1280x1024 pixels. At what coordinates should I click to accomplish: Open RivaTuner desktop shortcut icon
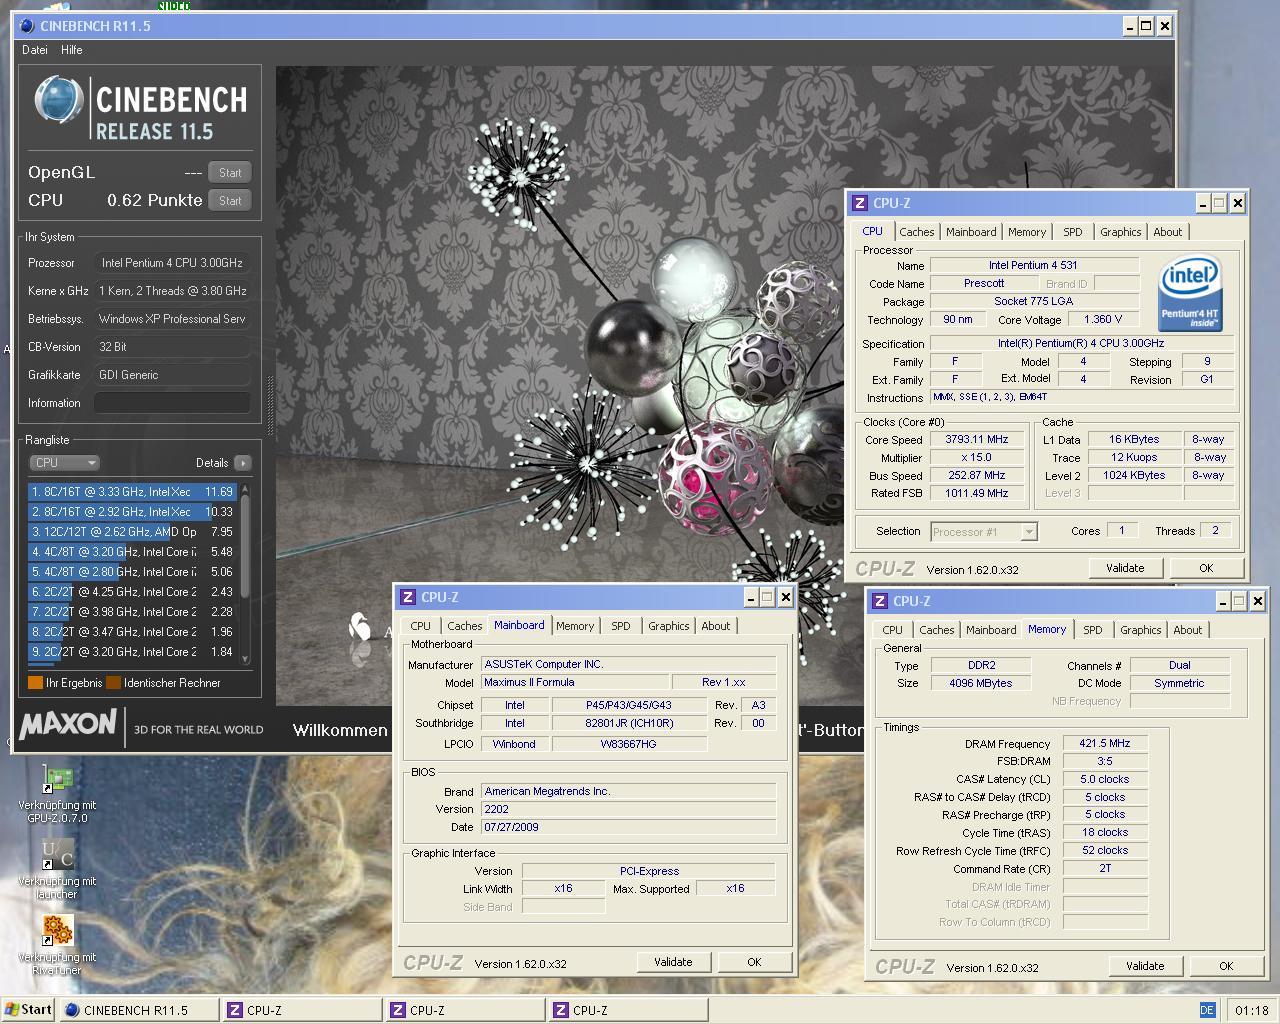click(x=57, y=931)
